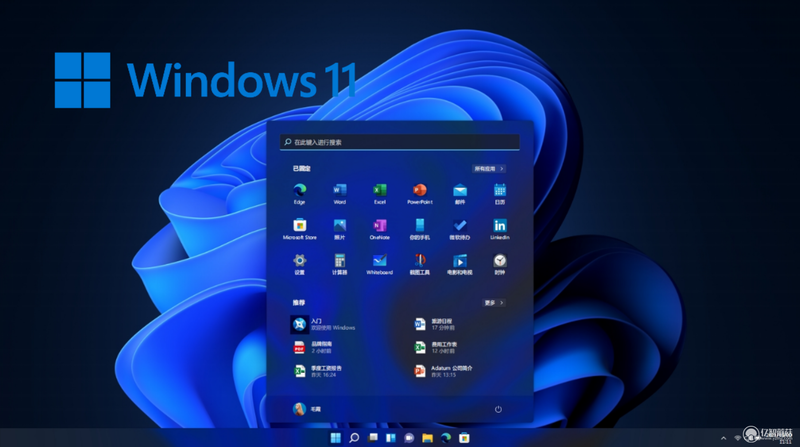Open the PDF file from 2 小时前
The width and height of the screenshot is (800, 447).
click(x=313, y=347)
